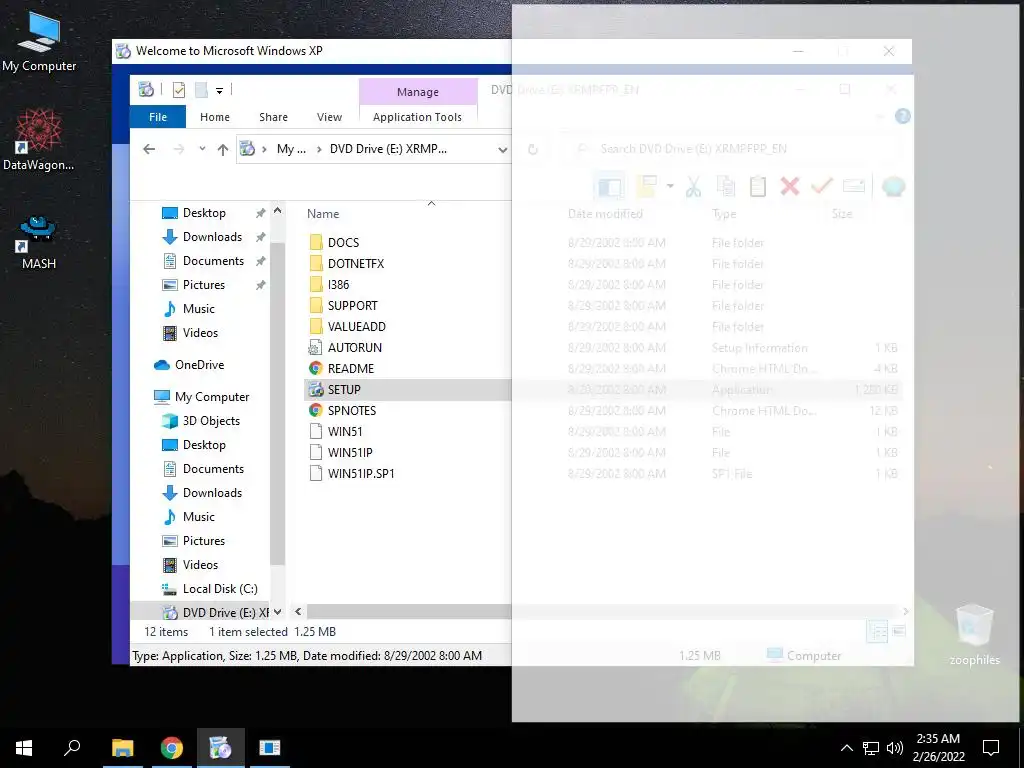Click the Forward navigation arrow

point(178,149)
